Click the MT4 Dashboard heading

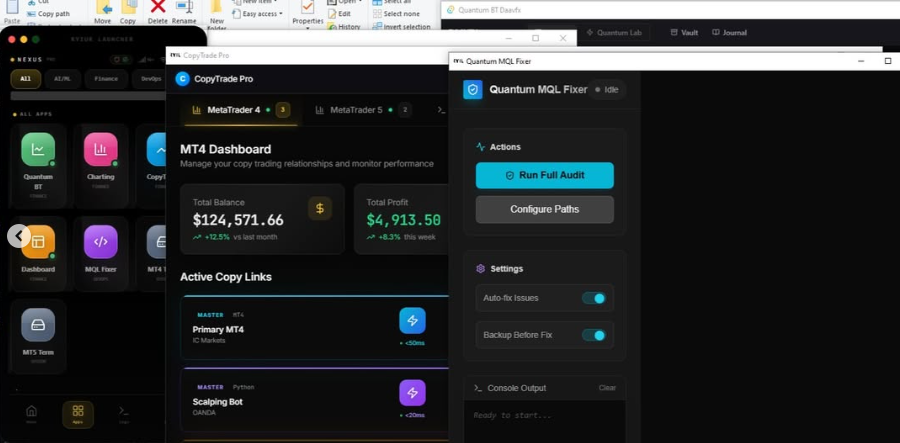[x=226, y=150]
